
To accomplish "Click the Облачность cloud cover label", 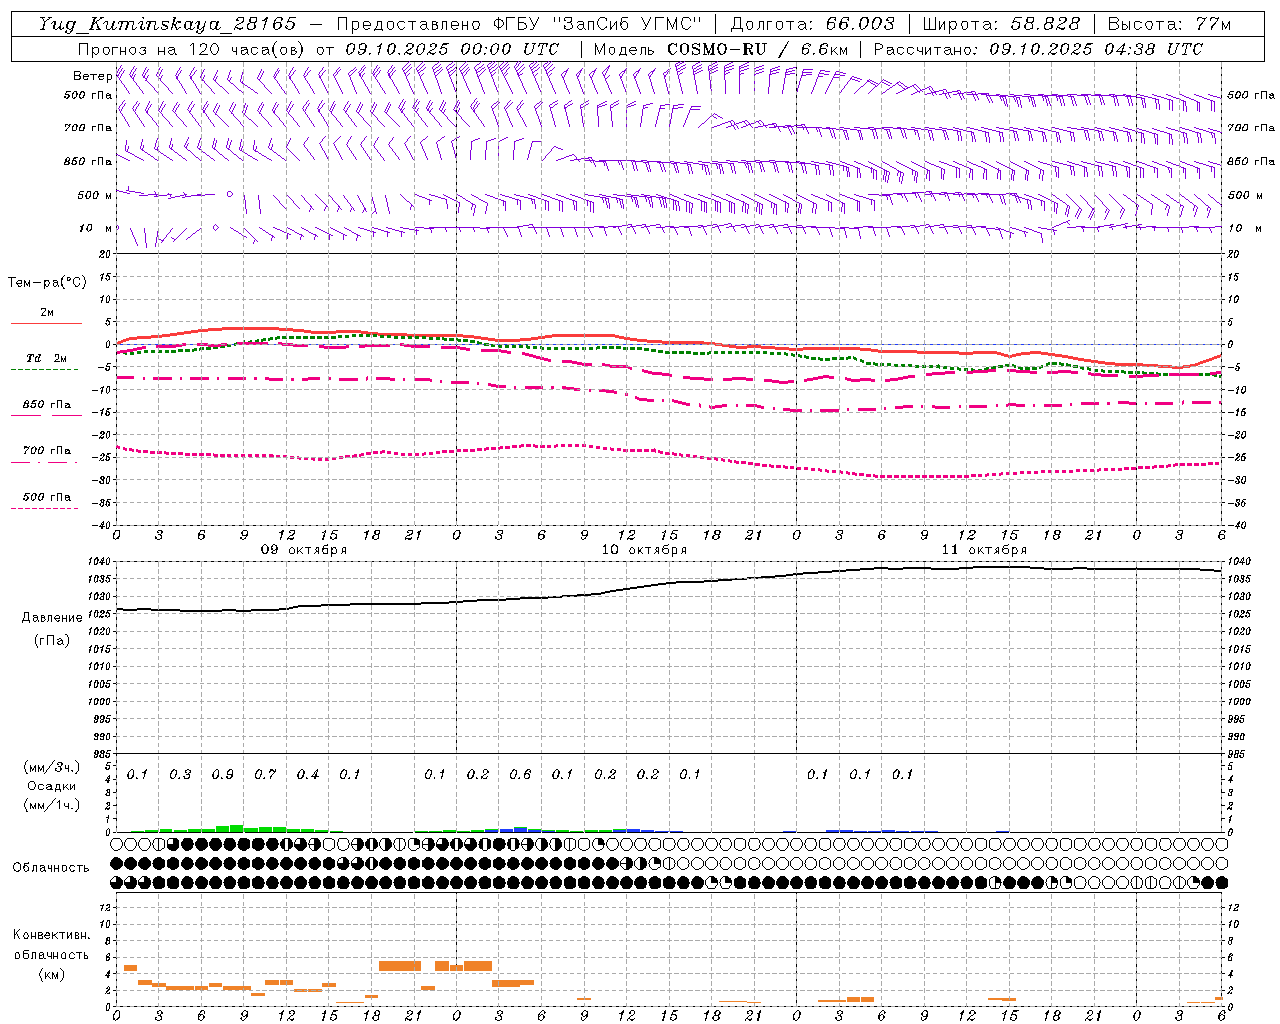I will pos(51,868).
